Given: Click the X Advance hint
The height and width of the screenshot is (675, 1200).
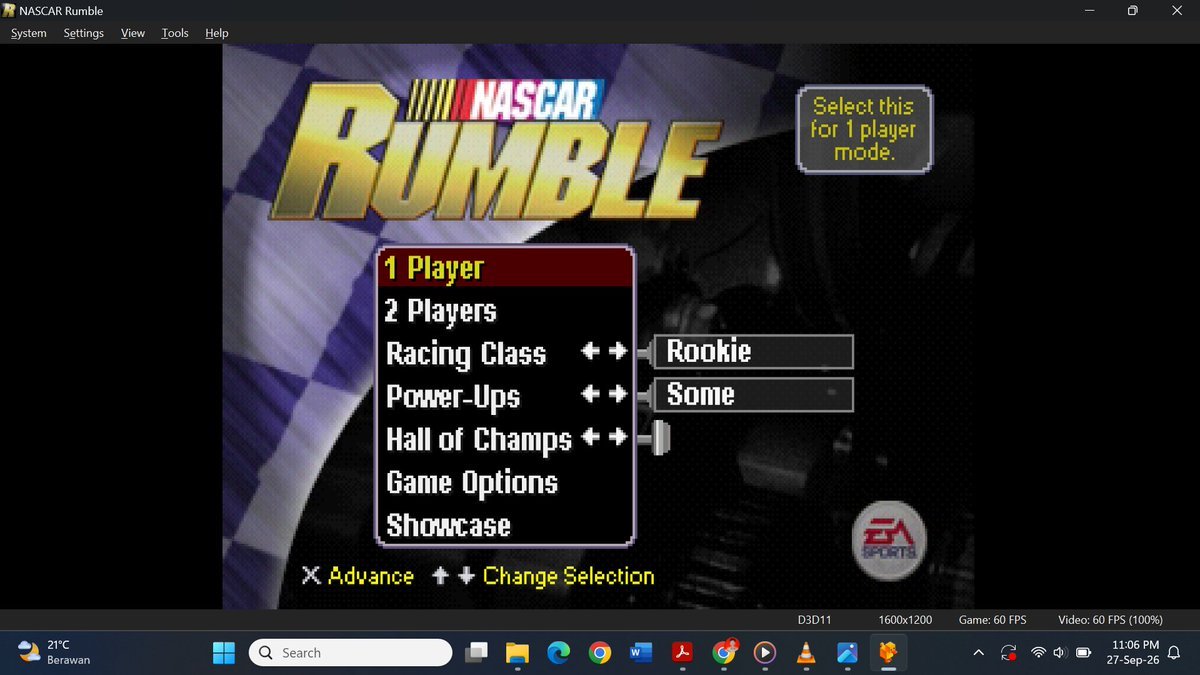Looking at the screenshot, I should [358, 576].
